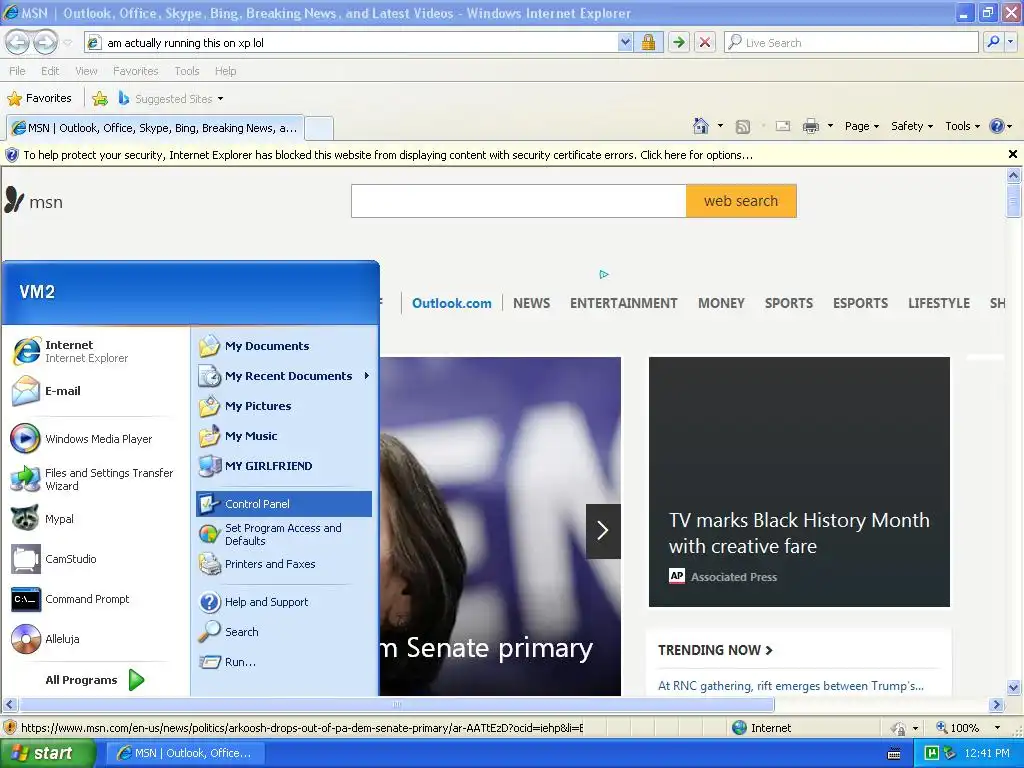
Task: Open the View menu
Action: click(86, 71)
